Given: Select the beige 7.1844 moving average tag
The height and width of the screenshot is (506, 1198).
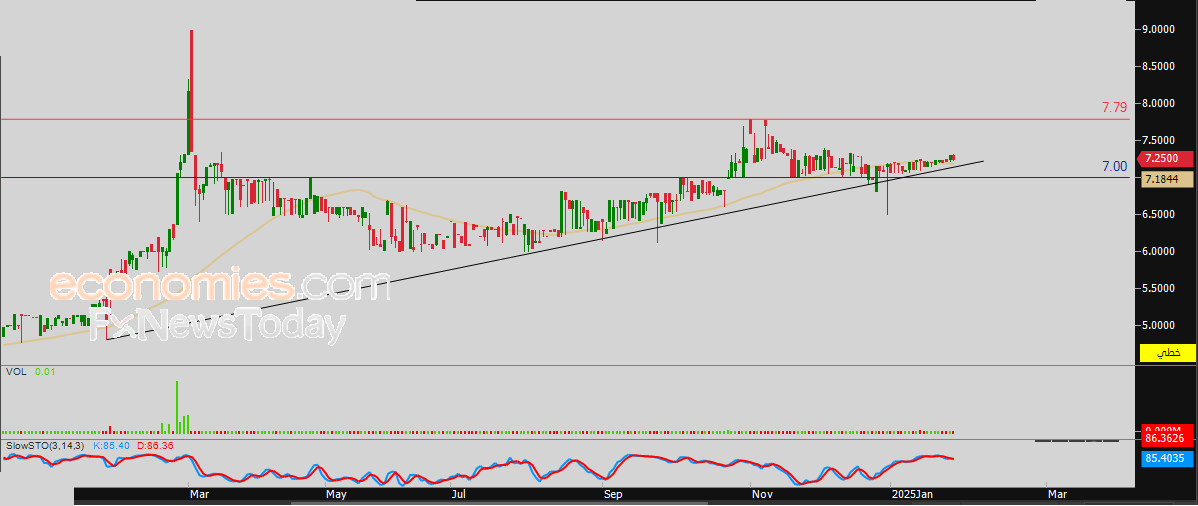Looking at the screenshot, I should pyautogui.click(x=1167, y=179).
